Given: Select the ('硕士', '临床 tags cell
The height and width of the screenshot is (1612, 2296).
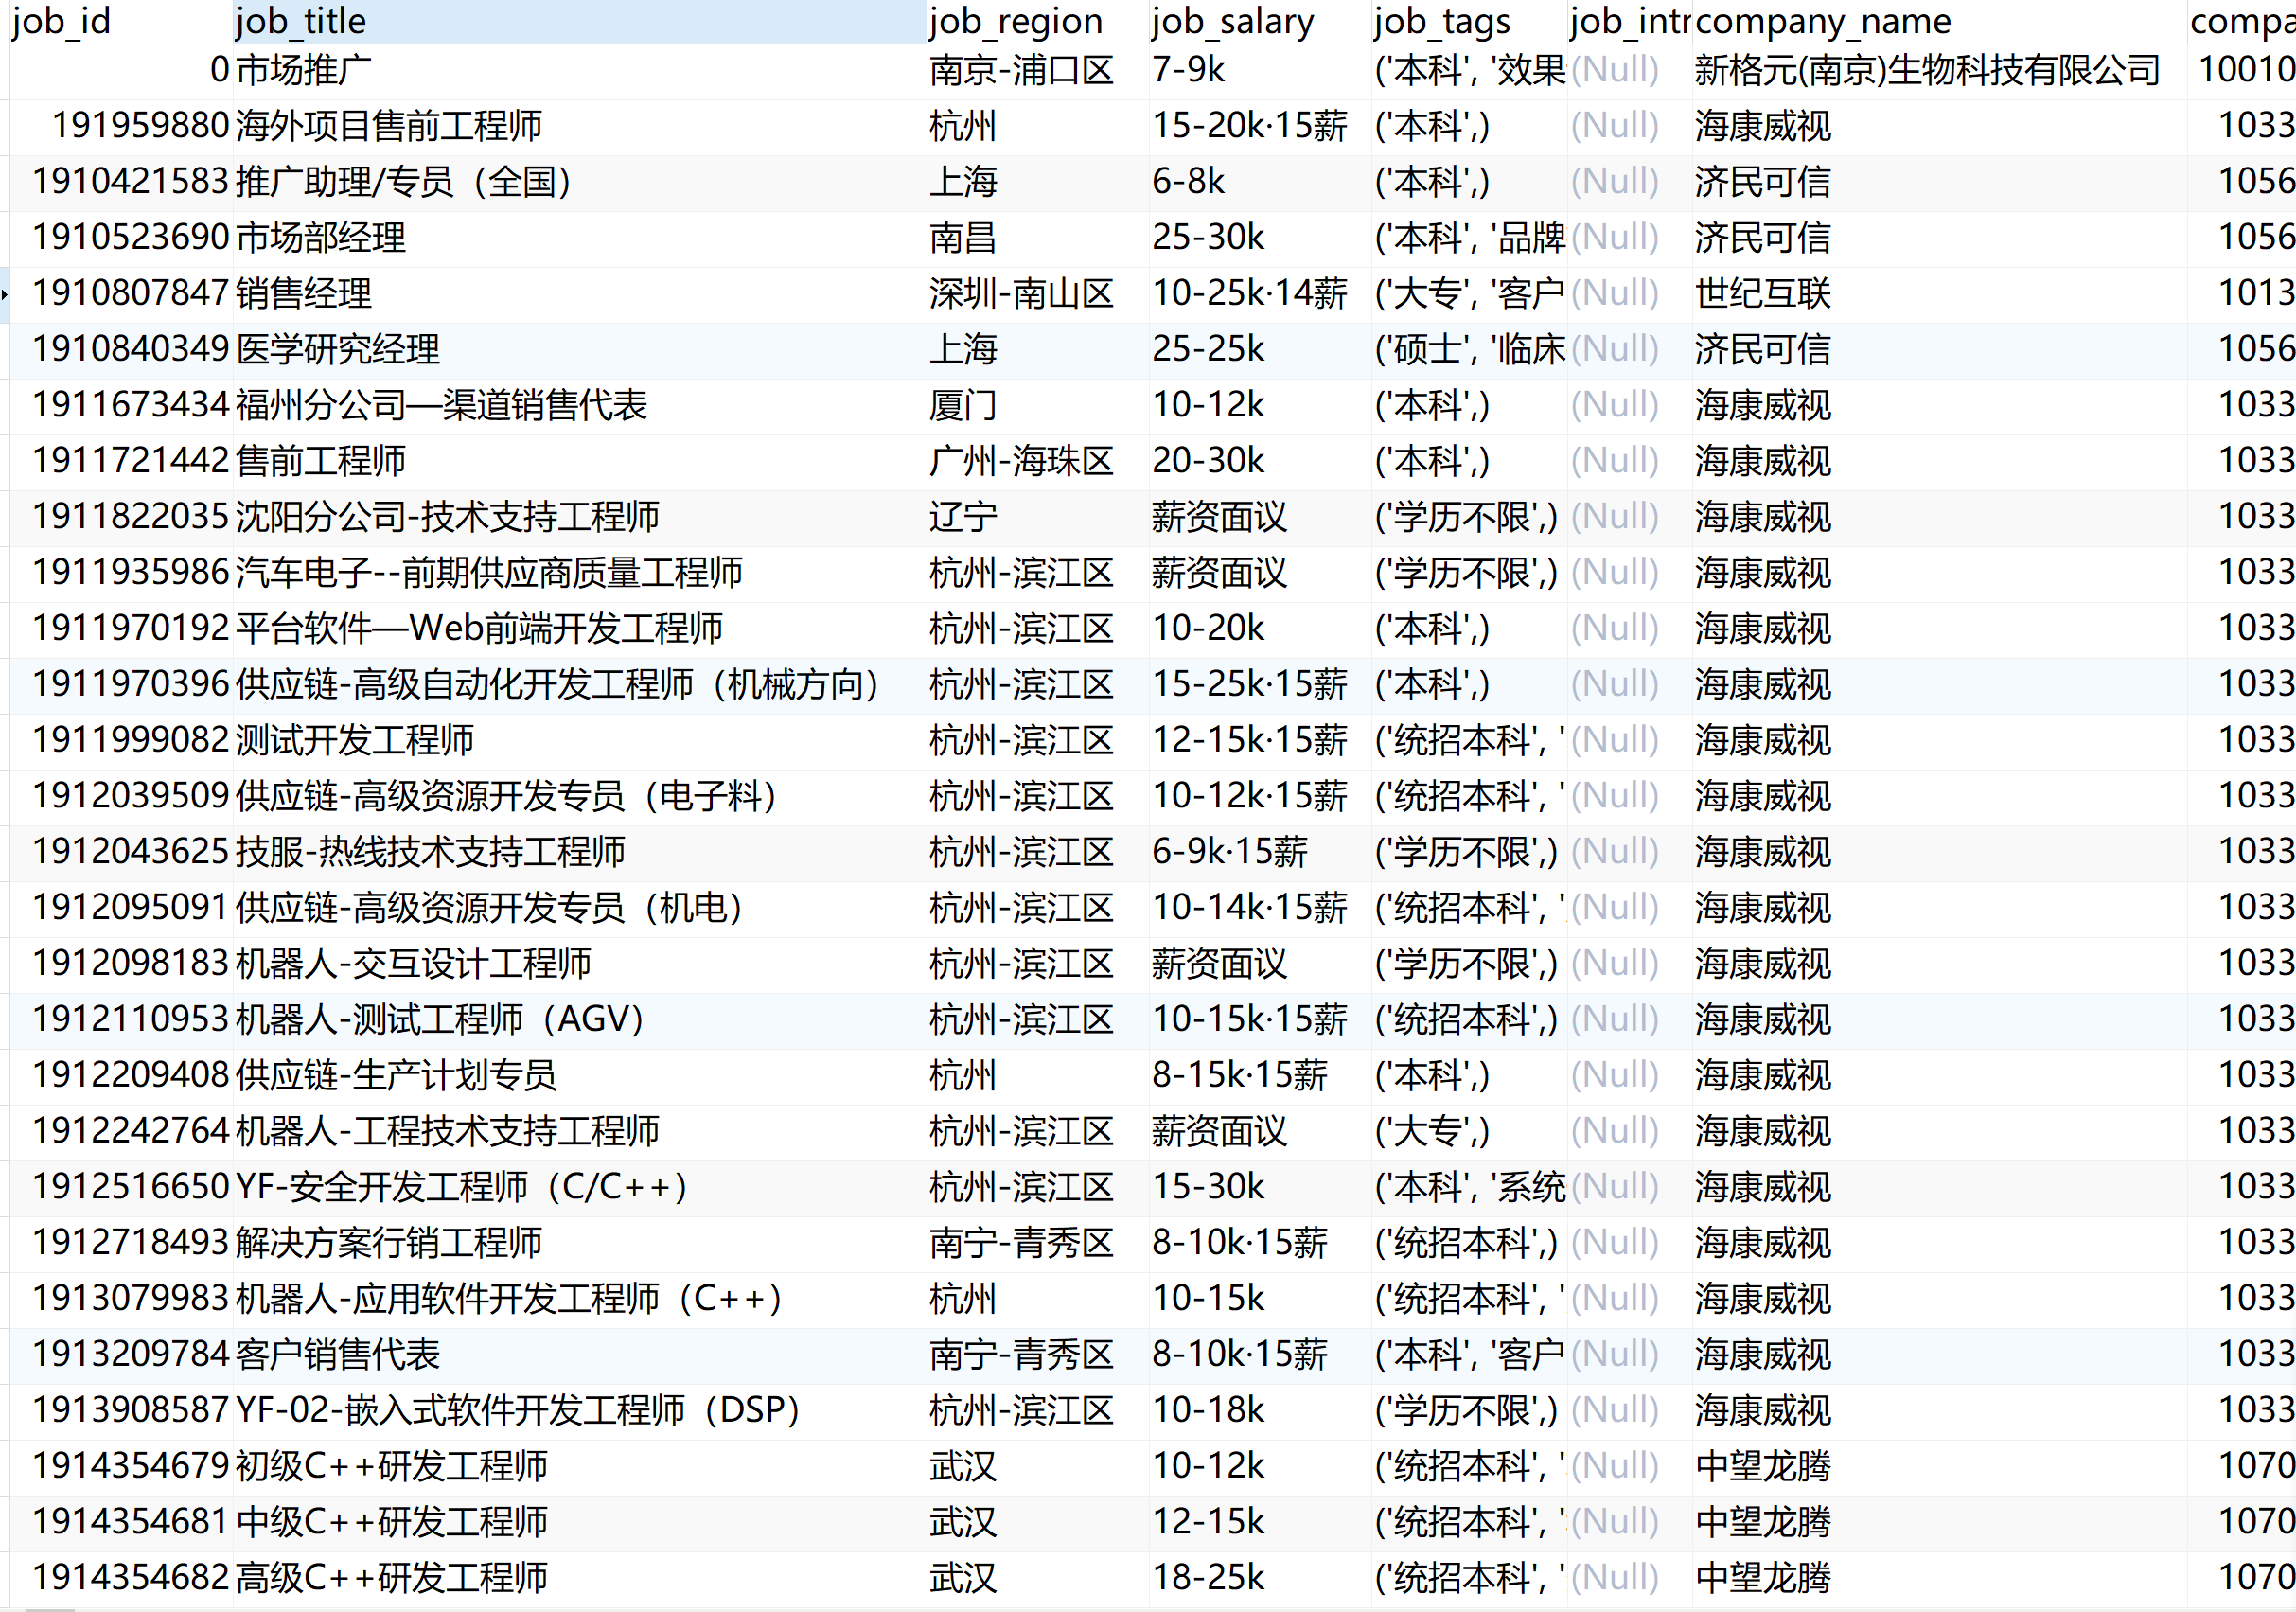Looking at the screenshot, I should 1470,349.
